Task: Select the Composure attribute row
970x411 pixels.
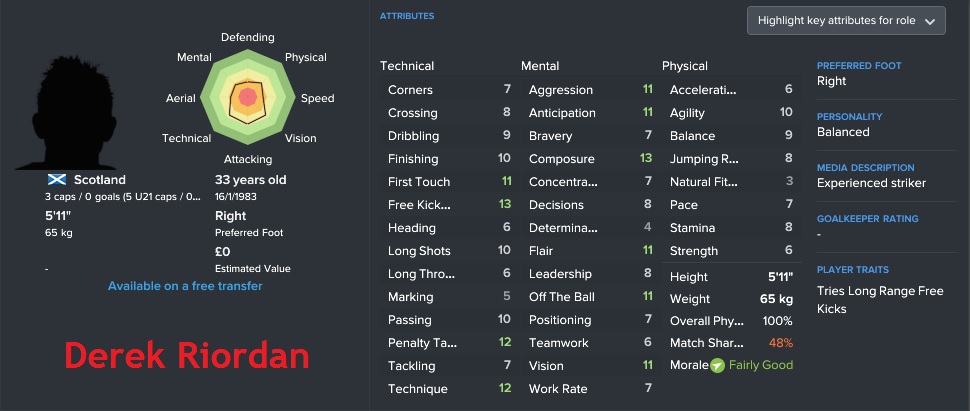Action: point(590,159)
